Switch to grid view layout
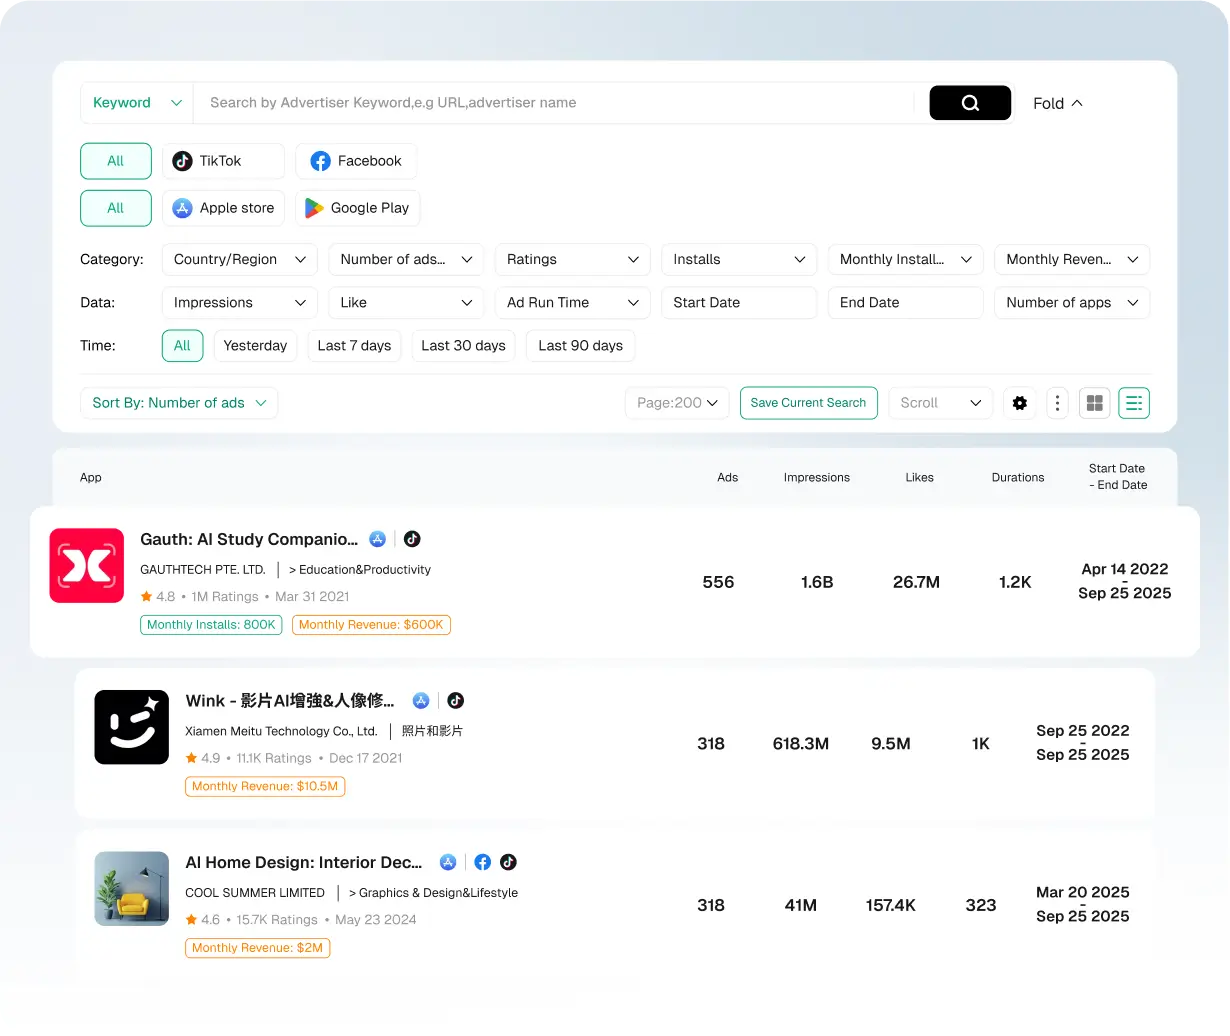 1094,403
